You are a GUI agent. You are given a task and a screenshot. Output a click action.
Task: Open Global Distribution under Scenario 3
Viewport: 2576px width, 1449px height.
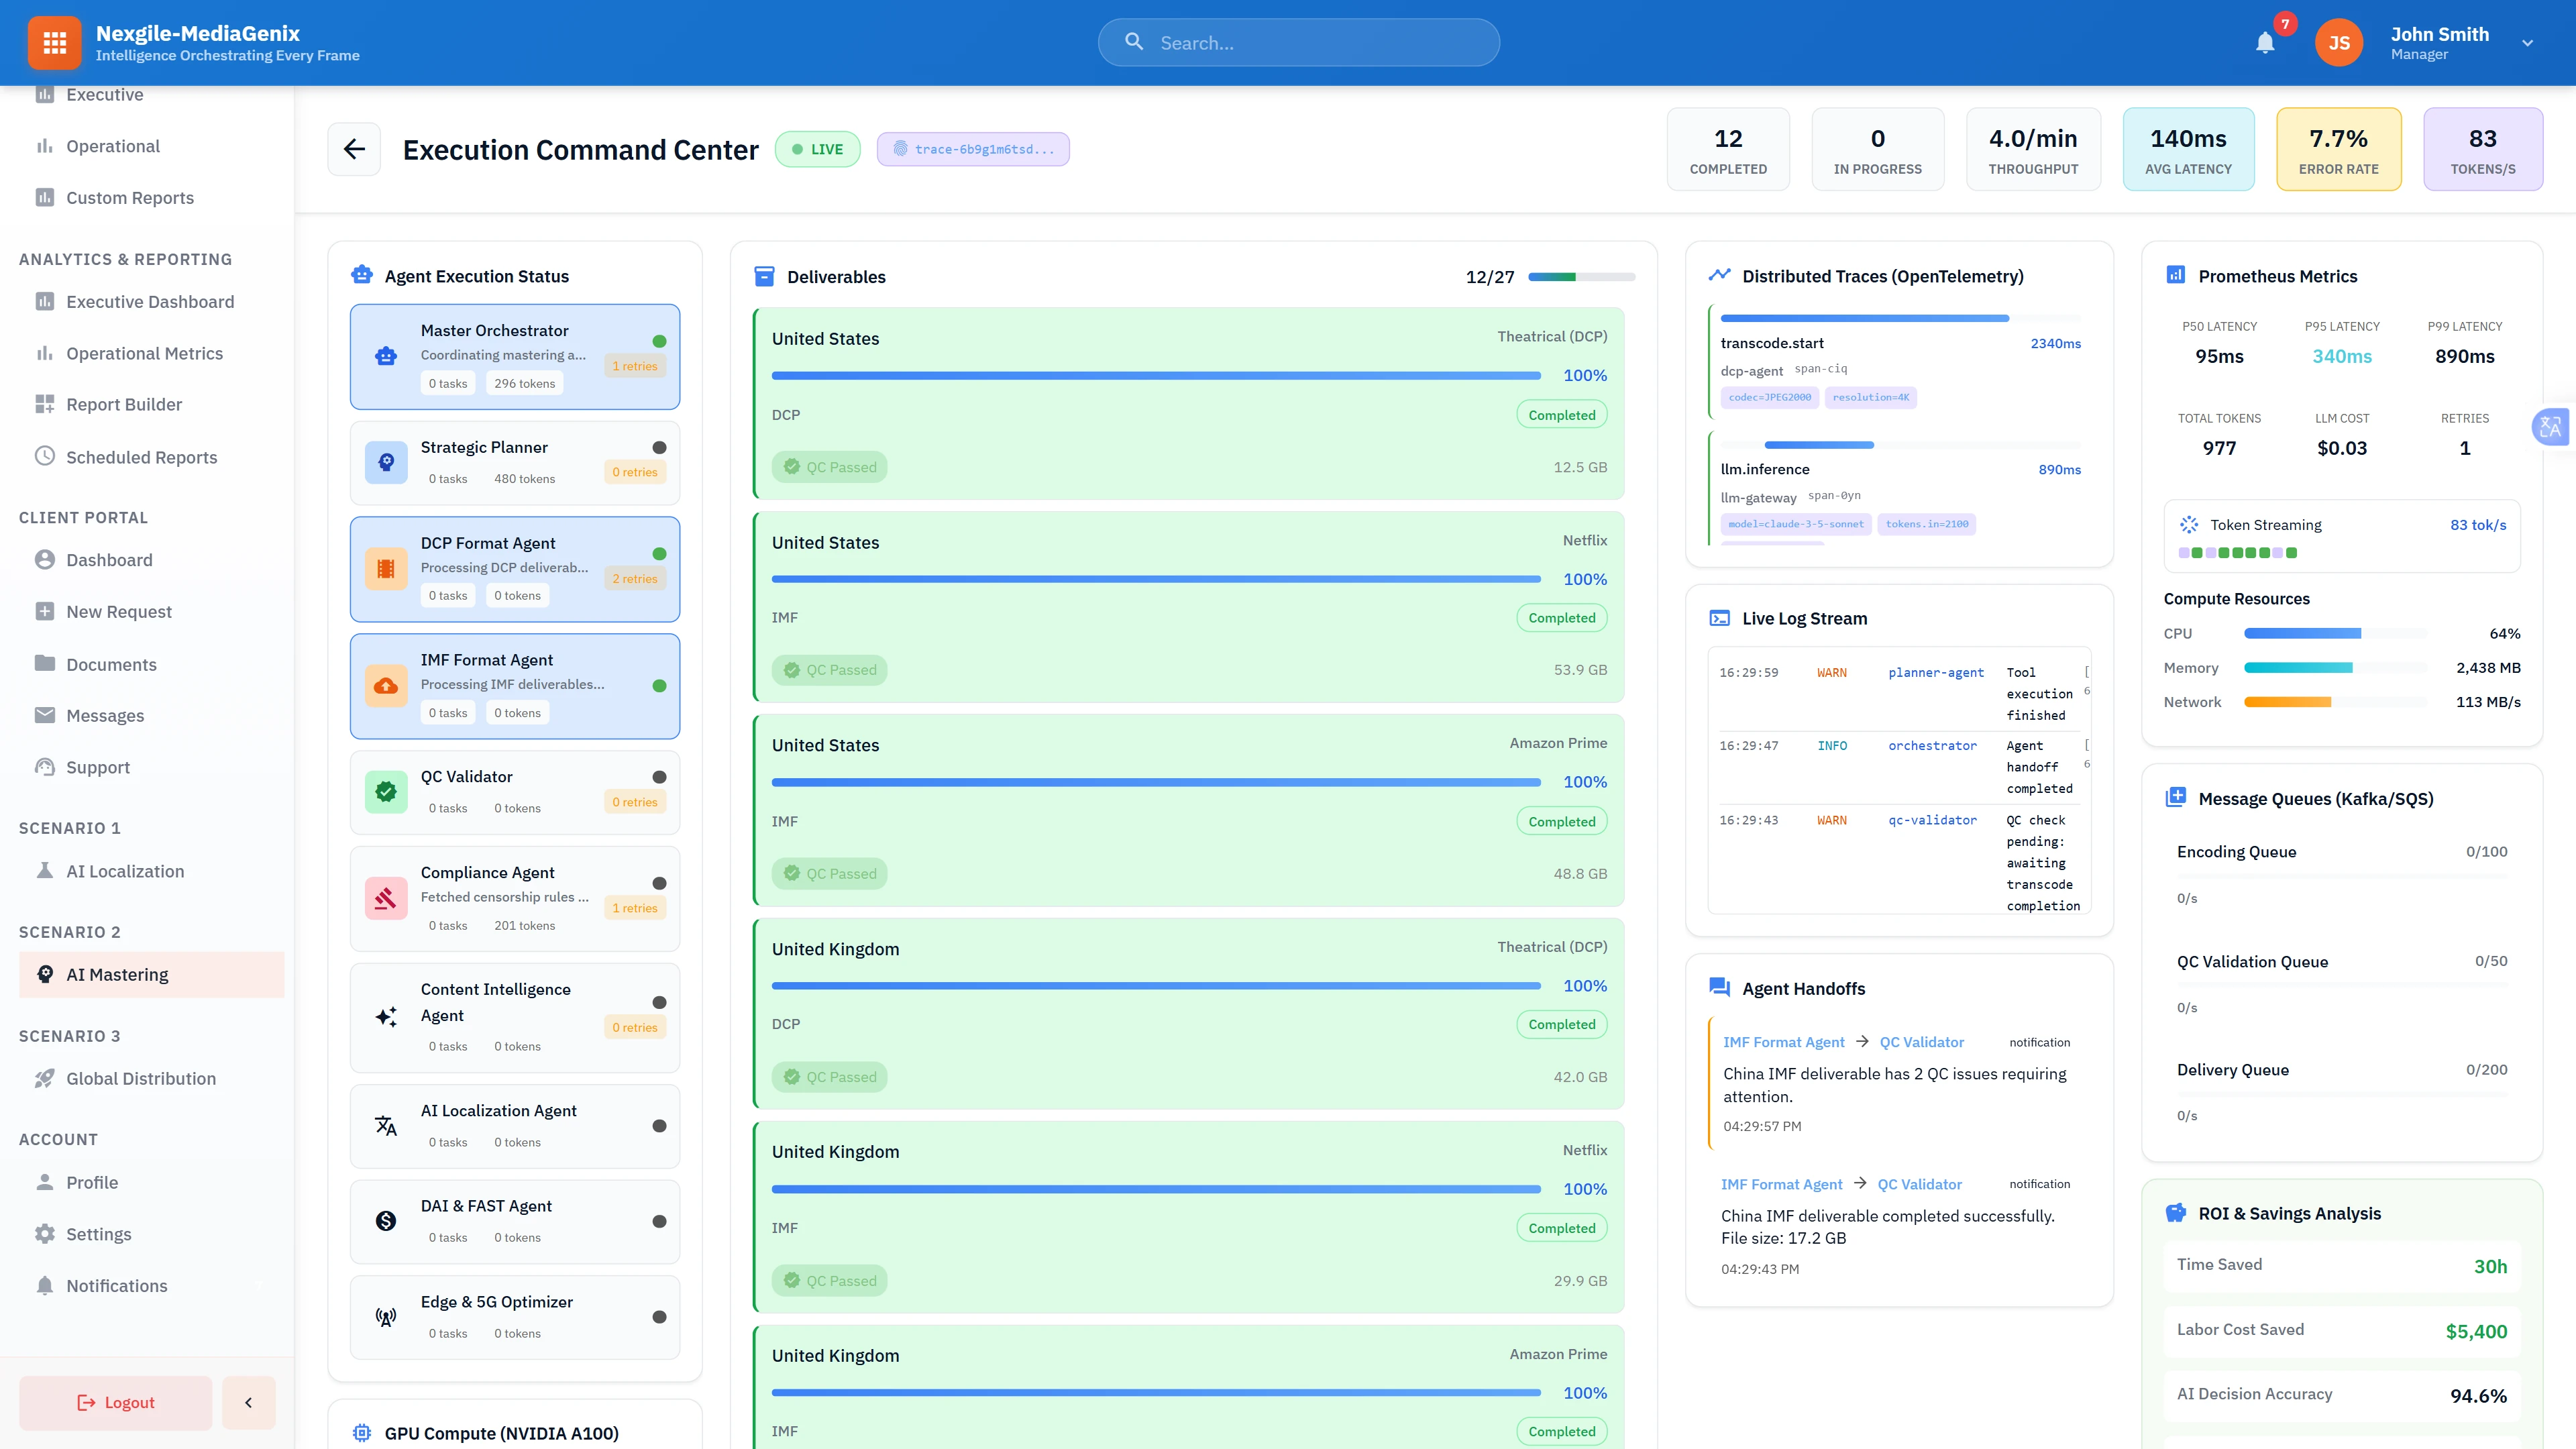point(141,1078)
